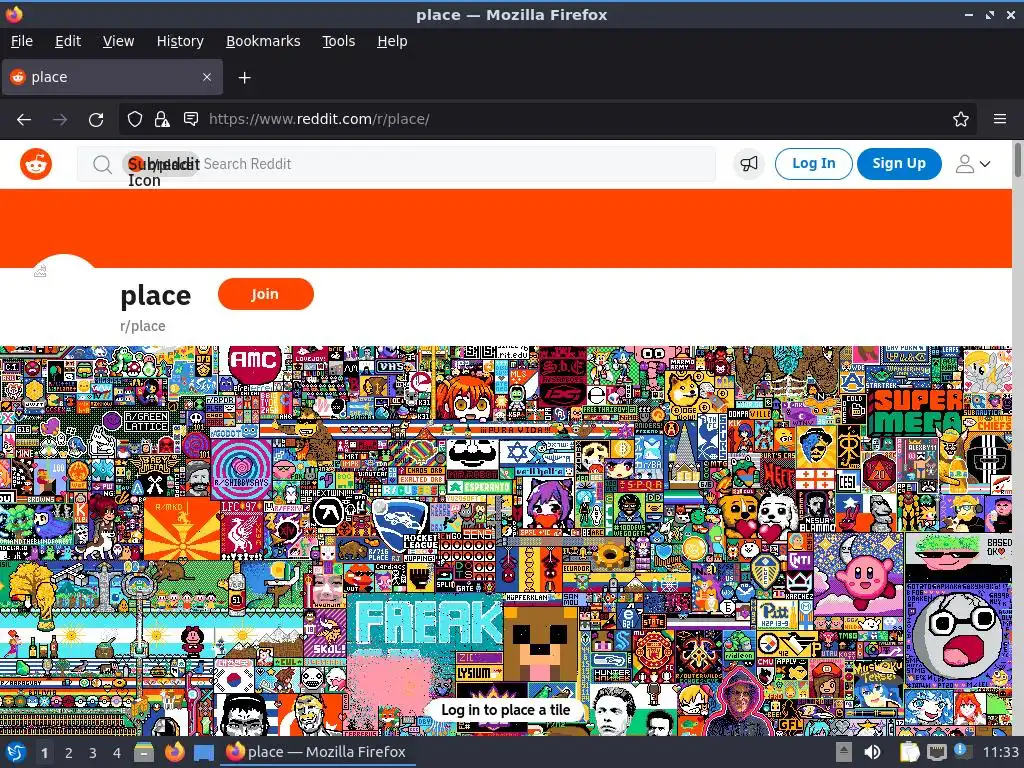Click the SUPER MEGA pixel art
Image resolution: width=1024 pixels, height=768 pixels.
click(918, 410)
